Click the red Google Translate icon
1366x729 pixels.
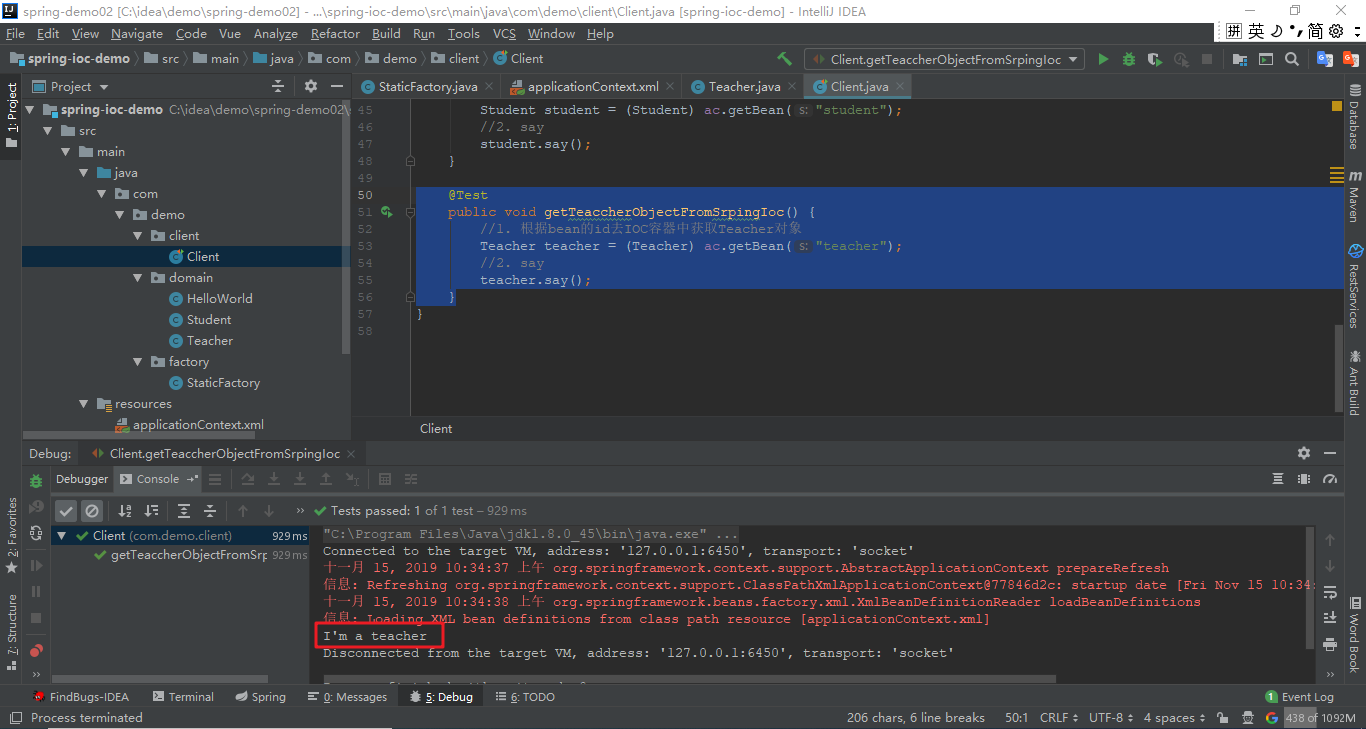coord(1349,59)
